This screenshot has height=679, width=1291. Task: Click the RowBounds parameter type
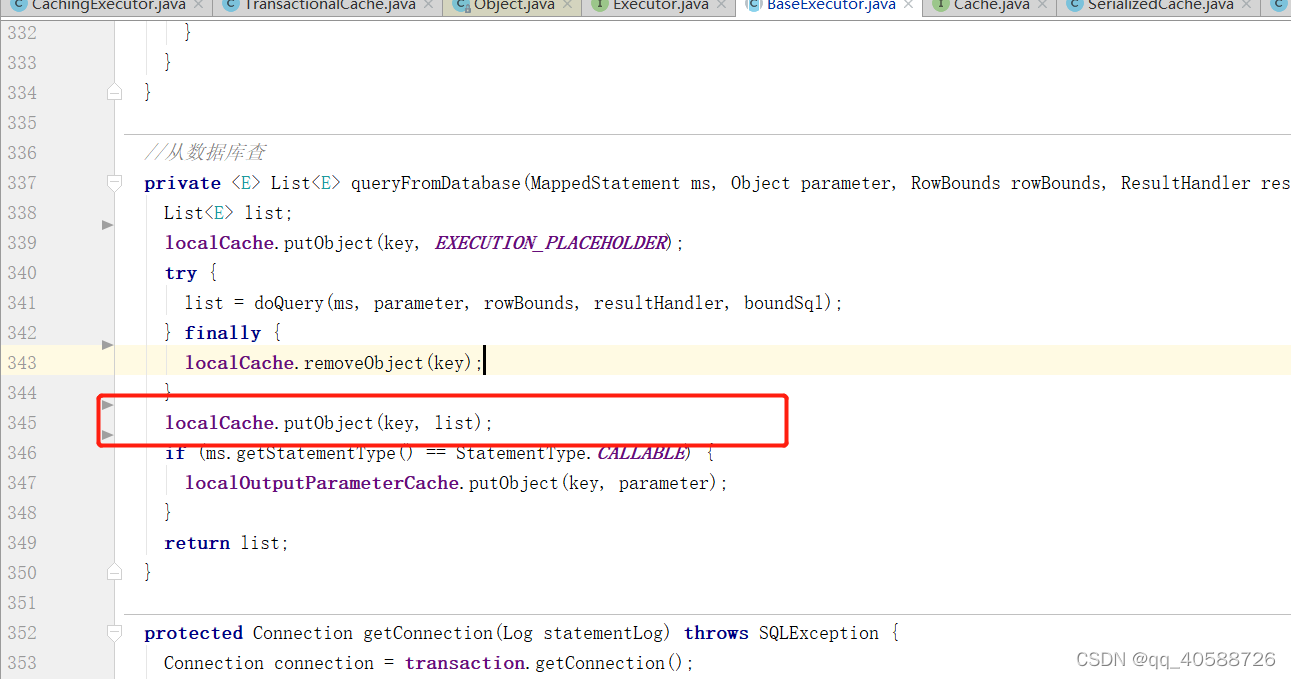955,183
